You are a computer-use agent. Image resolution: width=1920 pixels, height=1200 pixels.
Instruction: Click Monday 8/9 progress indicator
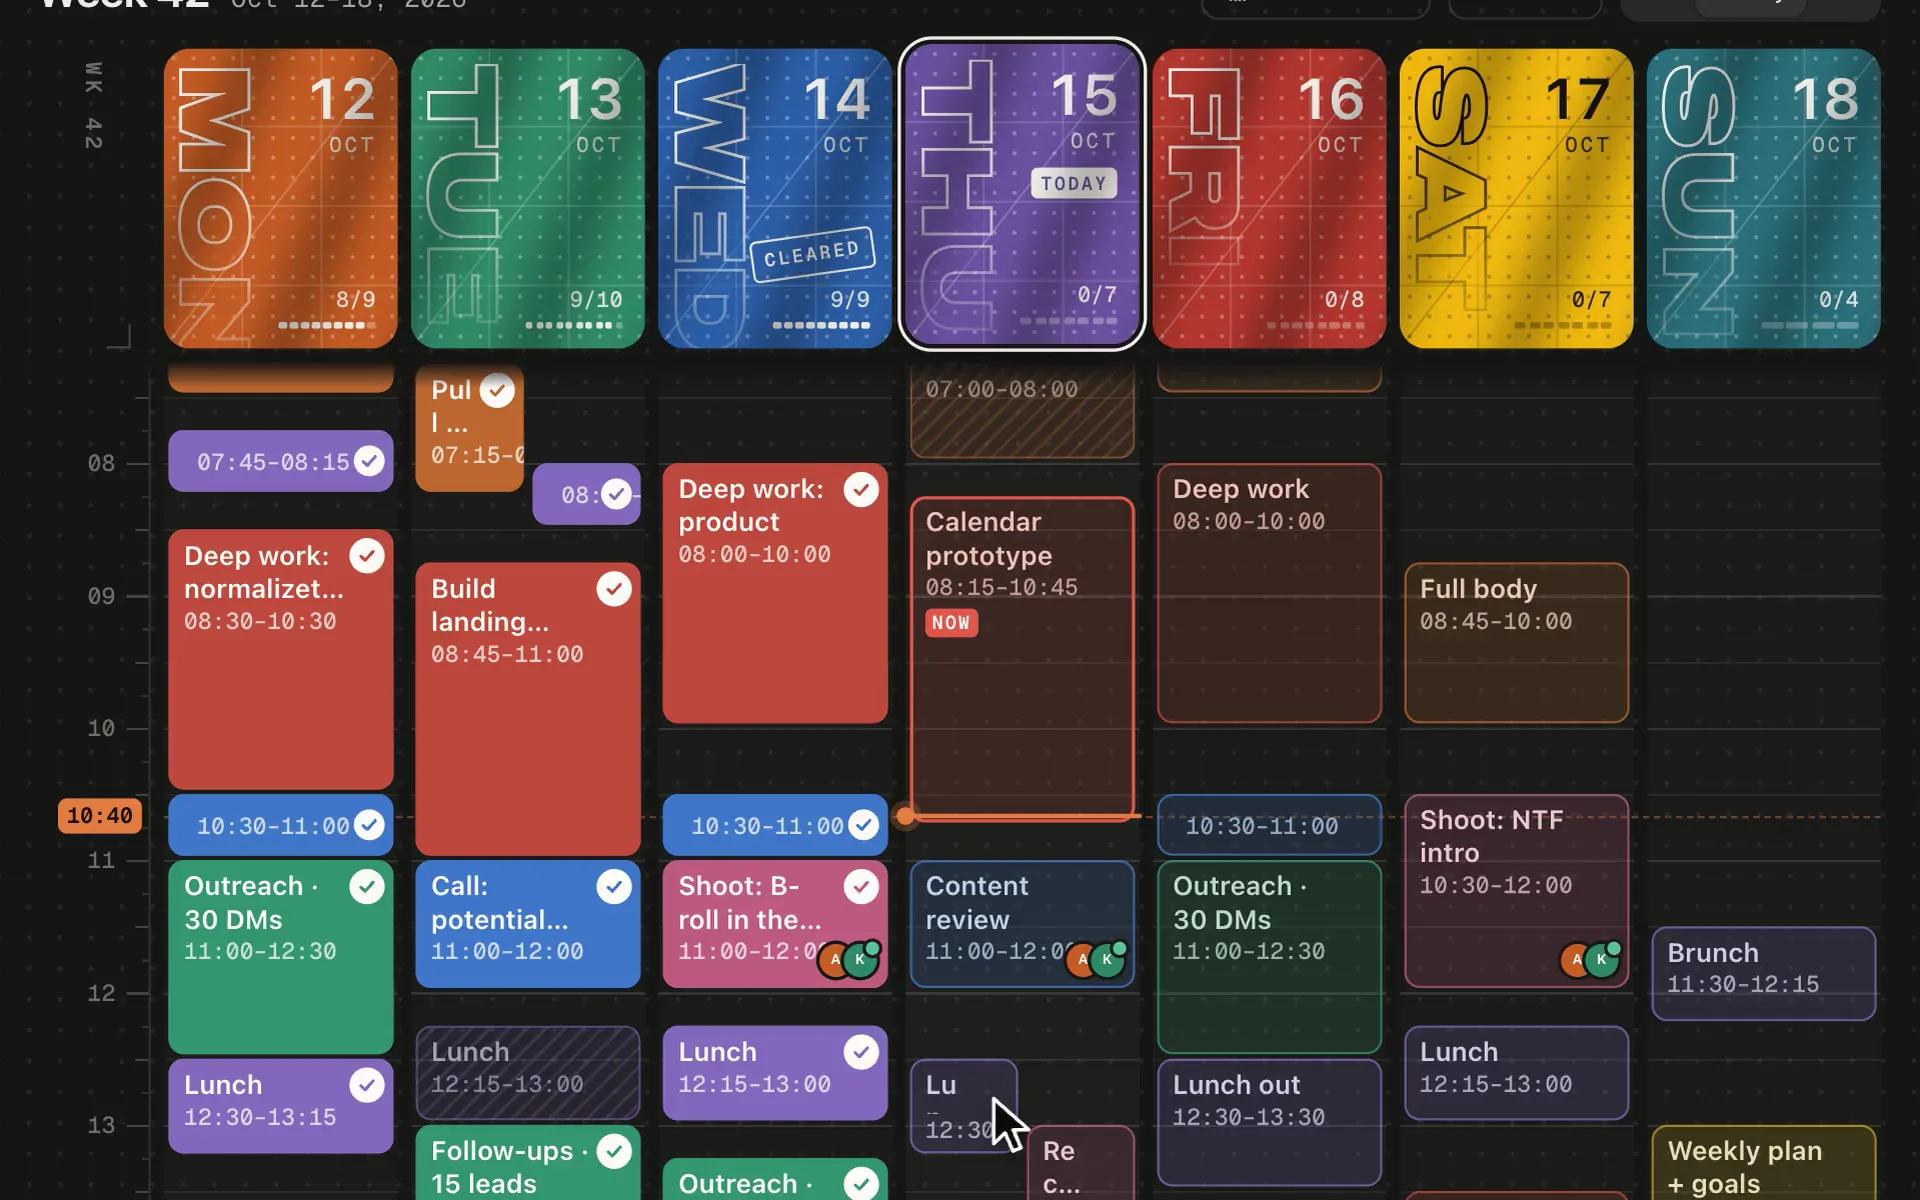(327, 309)
